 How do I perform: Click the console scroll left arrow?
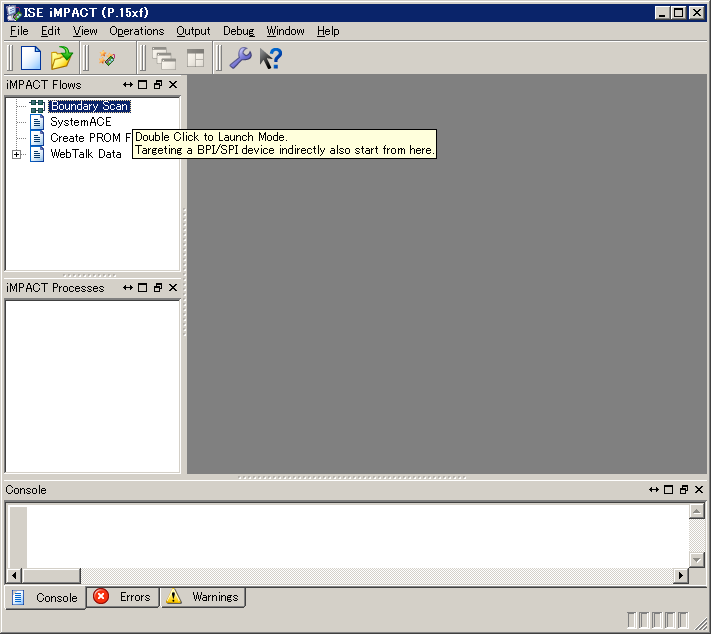click(14, 575)
